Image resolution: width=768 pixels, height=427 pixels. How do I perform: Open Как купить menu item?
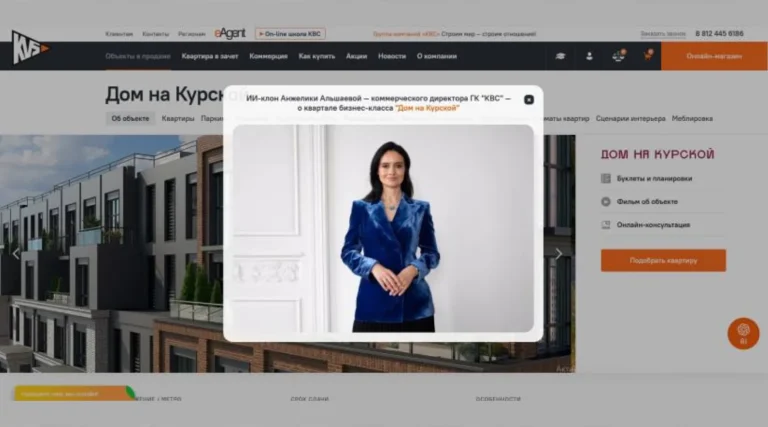click(x=317, y=56)
